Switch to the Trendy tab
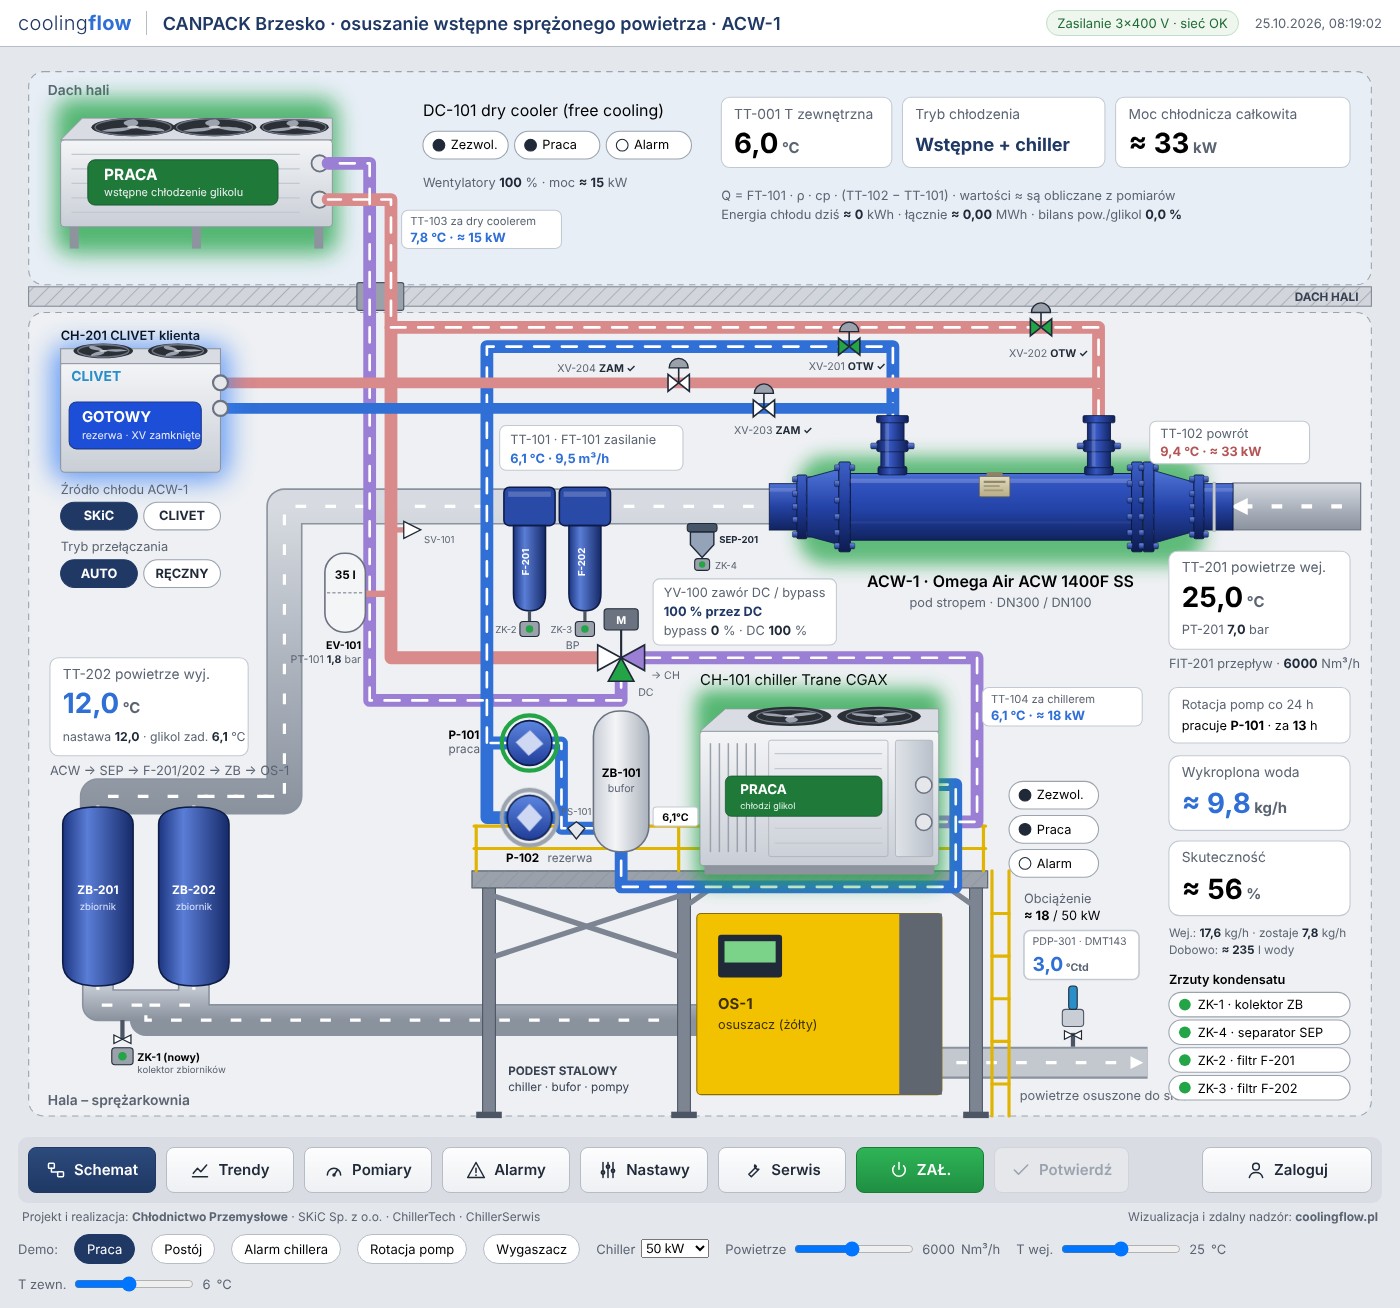The image size is (1400, 1308). [230, 1170]
